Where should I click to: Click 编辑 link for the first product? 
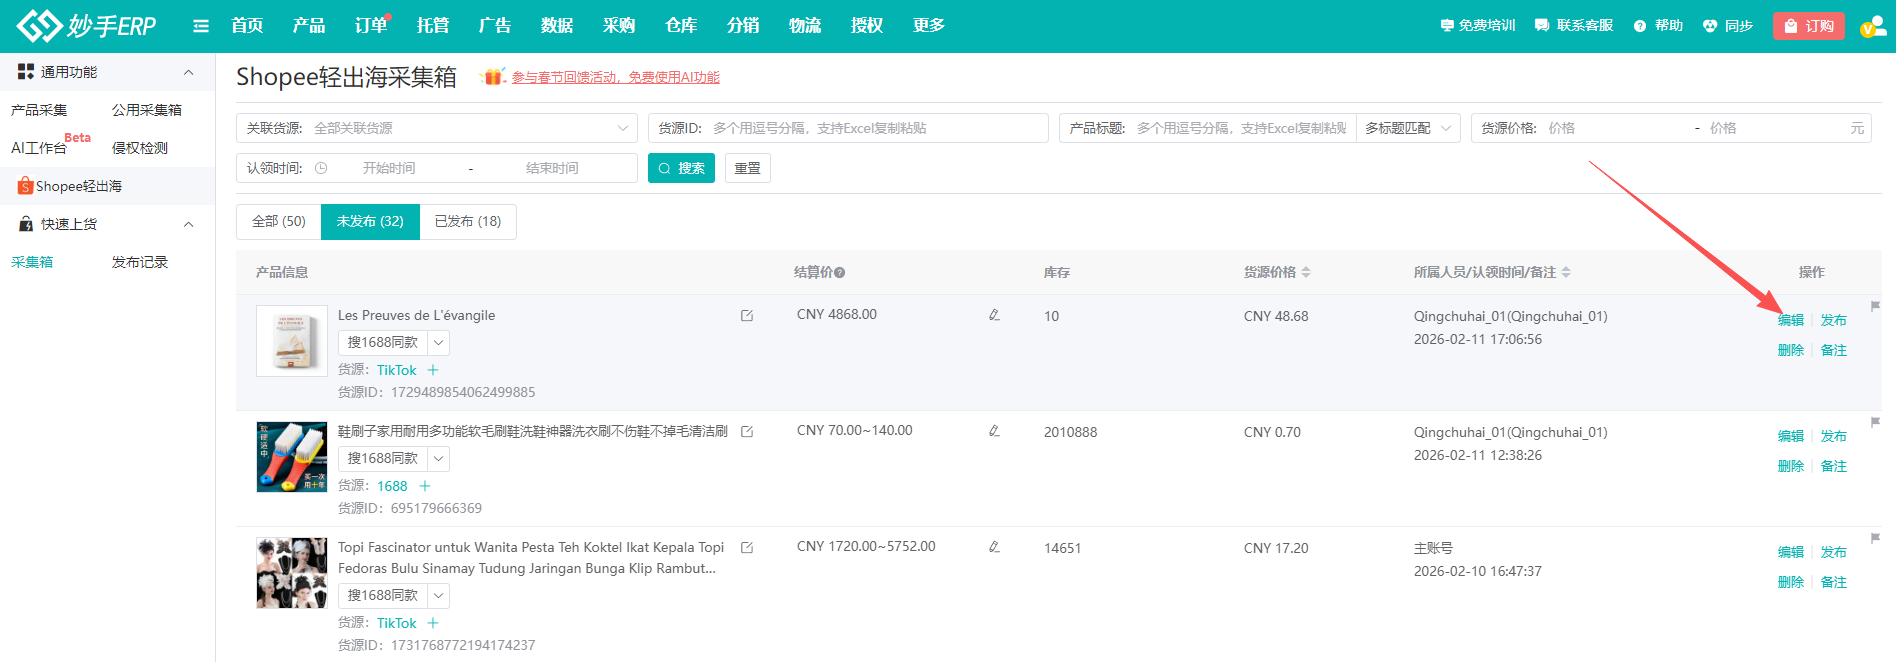coord(1790,320)
